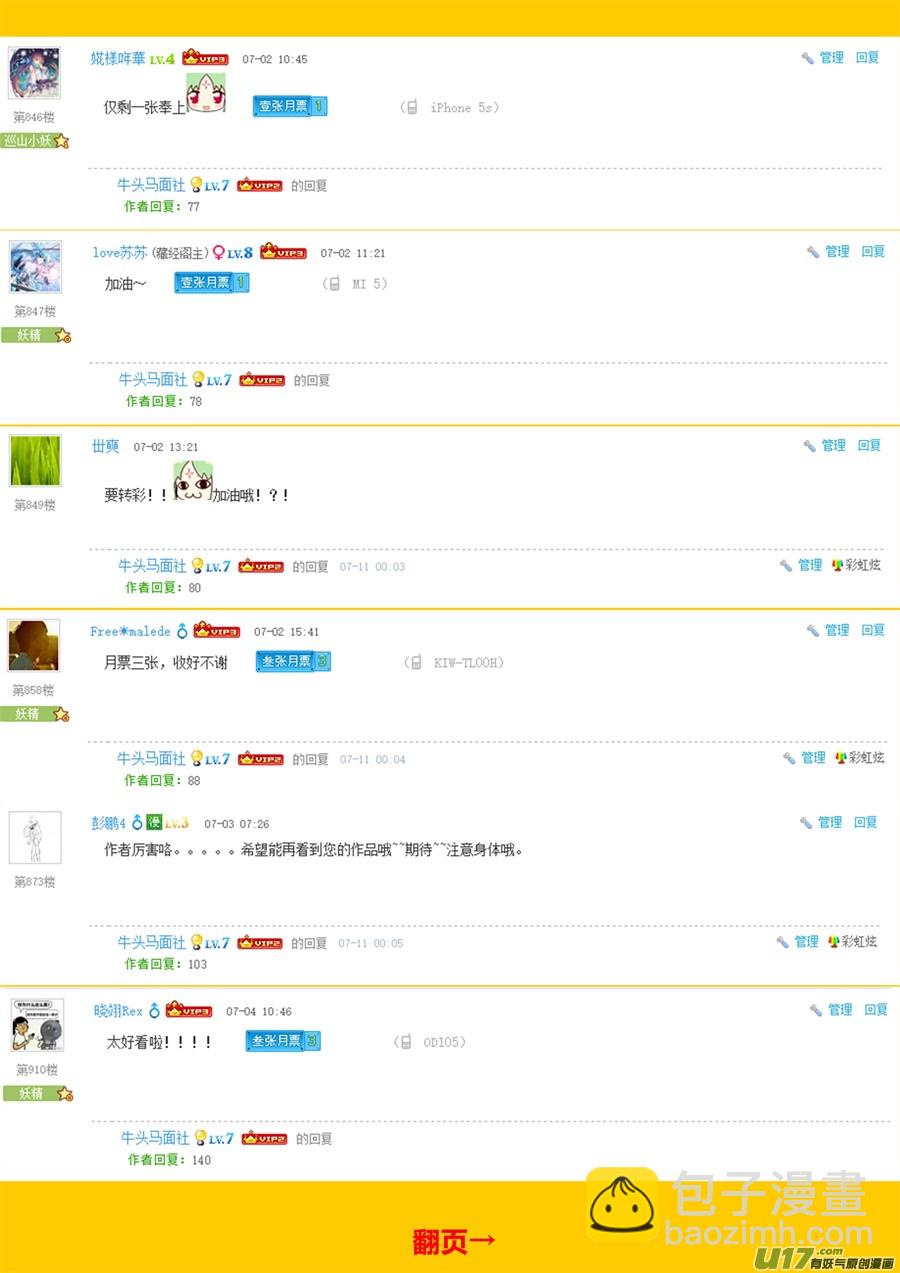Click the 回复 link on 晓翊Rex's comment

[876, 1010]
